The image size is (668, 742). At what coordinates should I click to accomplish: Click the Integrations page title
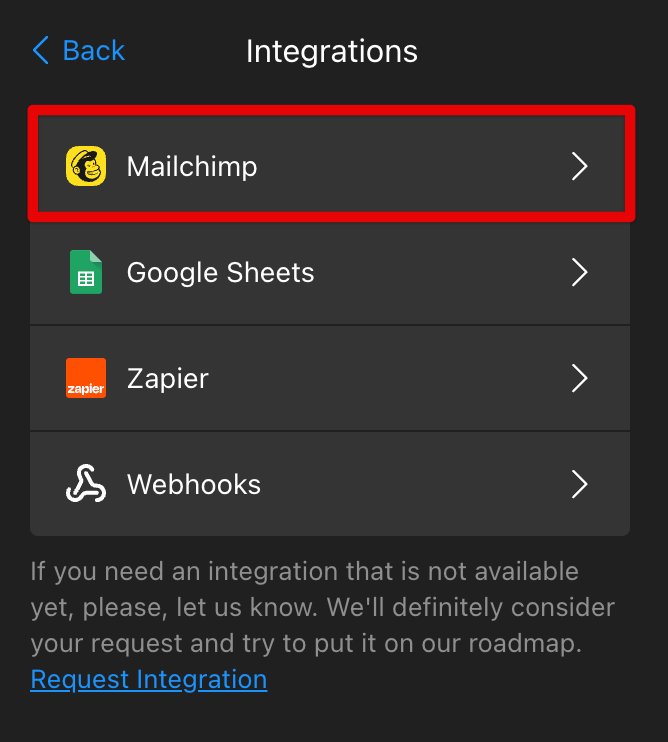click(332, 52)
